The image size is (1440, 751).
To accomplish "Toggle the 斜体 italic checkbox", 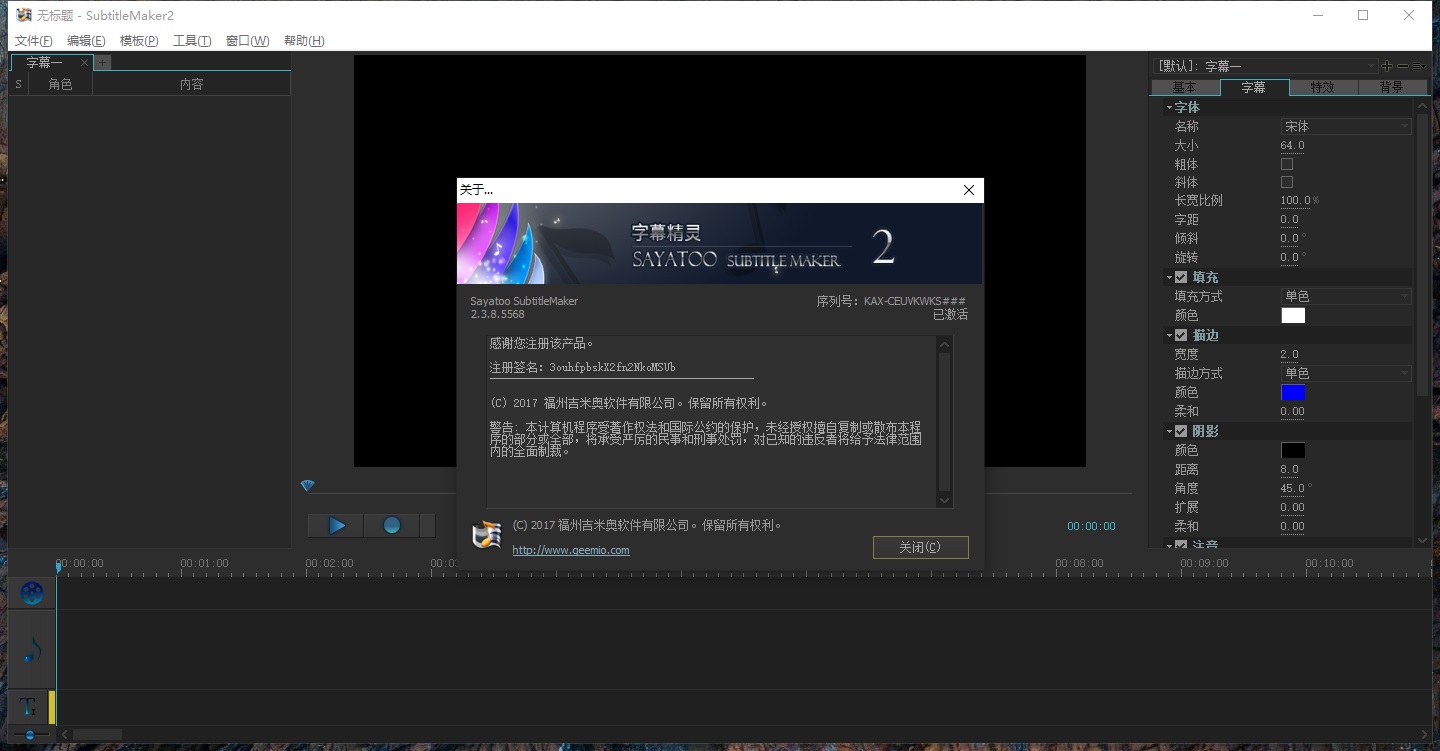I will coord(1287,182).
